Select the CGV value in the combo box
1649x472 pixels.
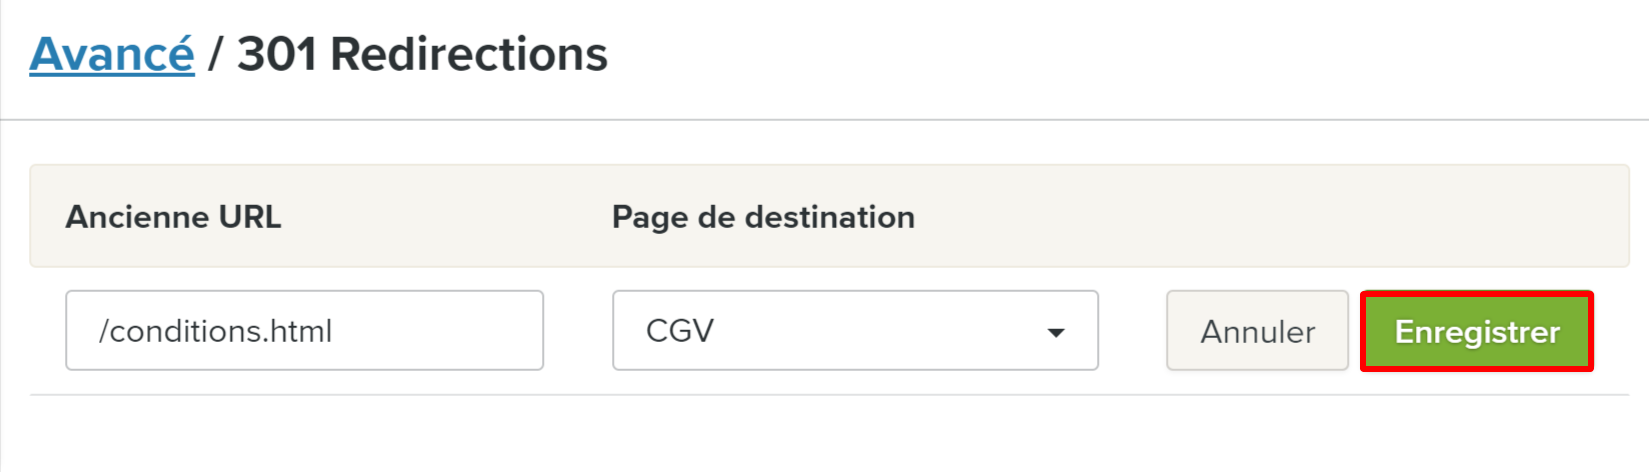pyautogui.click(x=680, y=331)
